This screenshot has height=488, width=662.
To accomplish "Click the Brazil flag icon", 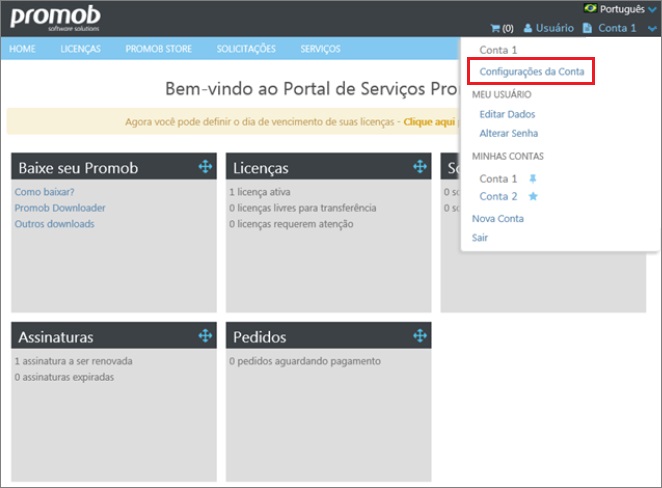I will (x=590, y=8).
